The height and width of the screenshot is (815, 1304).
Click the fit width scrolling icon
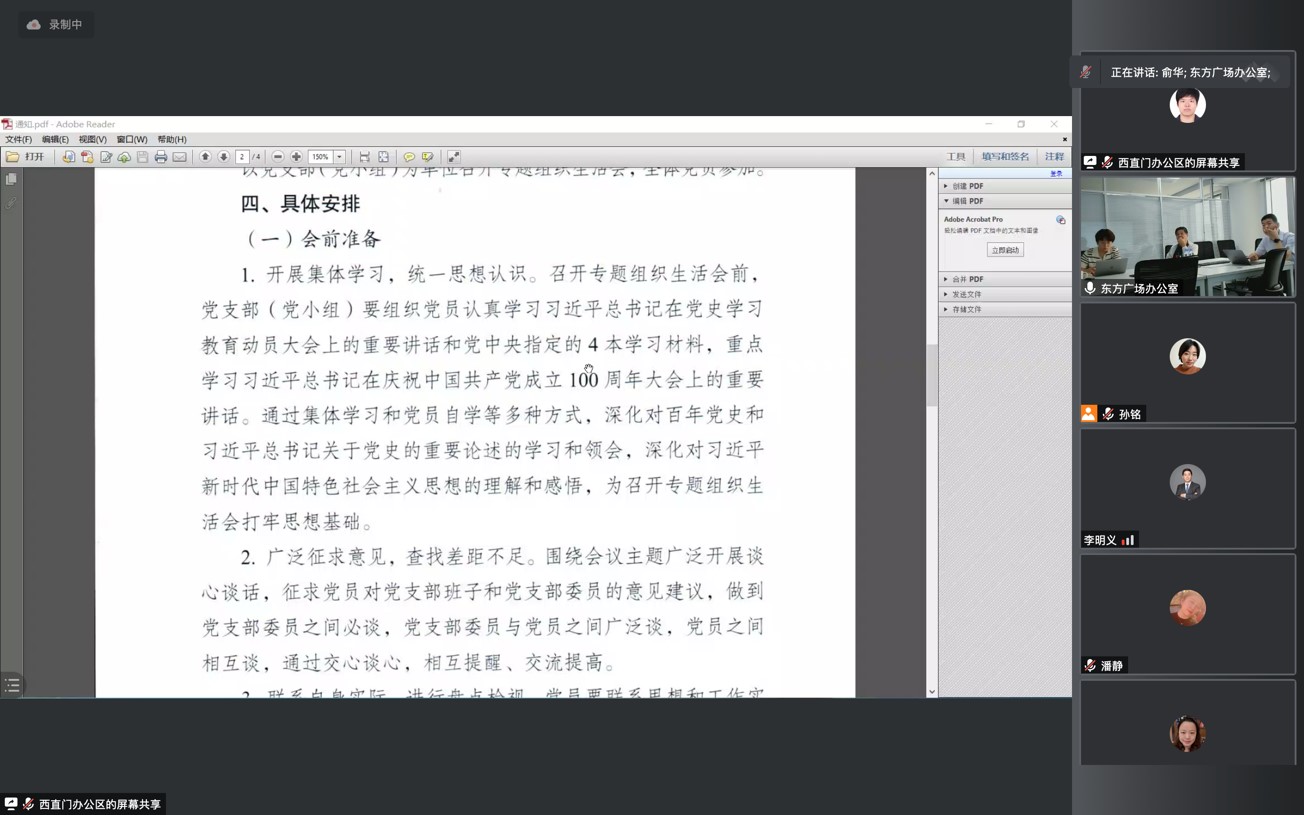coord(365,157)
